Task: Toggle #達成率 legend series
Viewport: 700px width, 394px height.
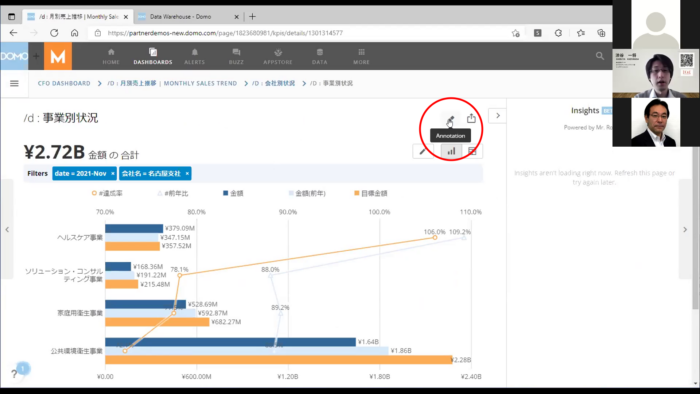Action: (107, 193)
